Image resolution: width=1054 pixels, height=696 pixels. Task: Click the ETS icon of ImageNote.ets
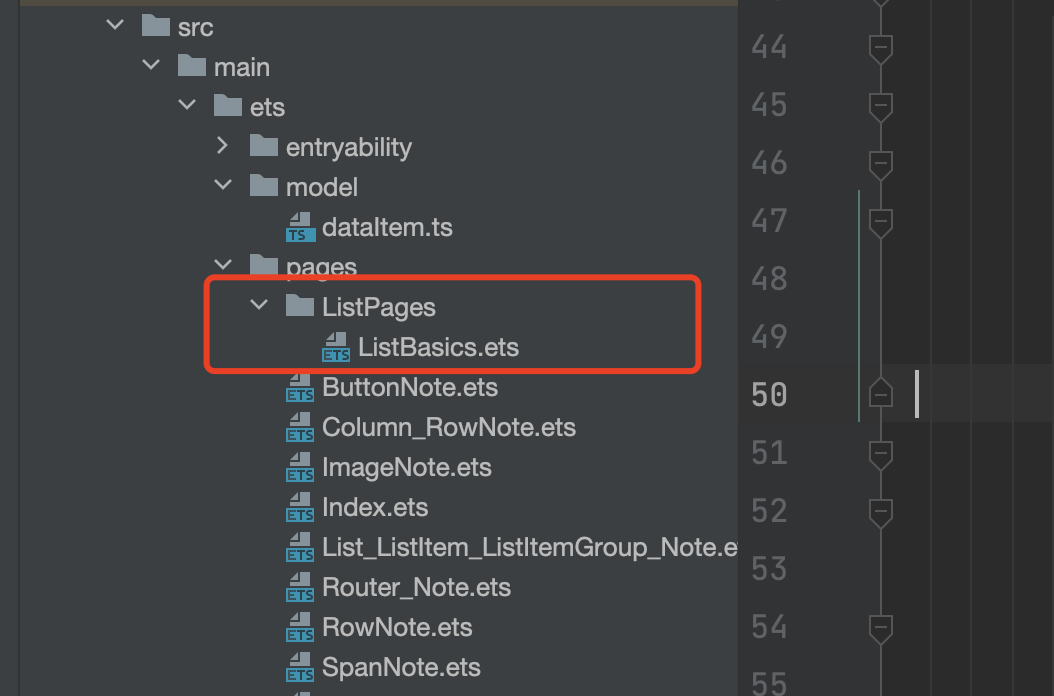(300, 467)
